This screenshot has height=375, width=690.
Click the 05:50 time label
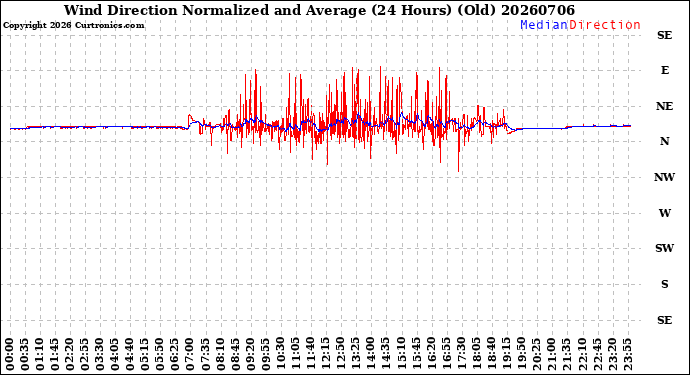click(x=160, y=355)
